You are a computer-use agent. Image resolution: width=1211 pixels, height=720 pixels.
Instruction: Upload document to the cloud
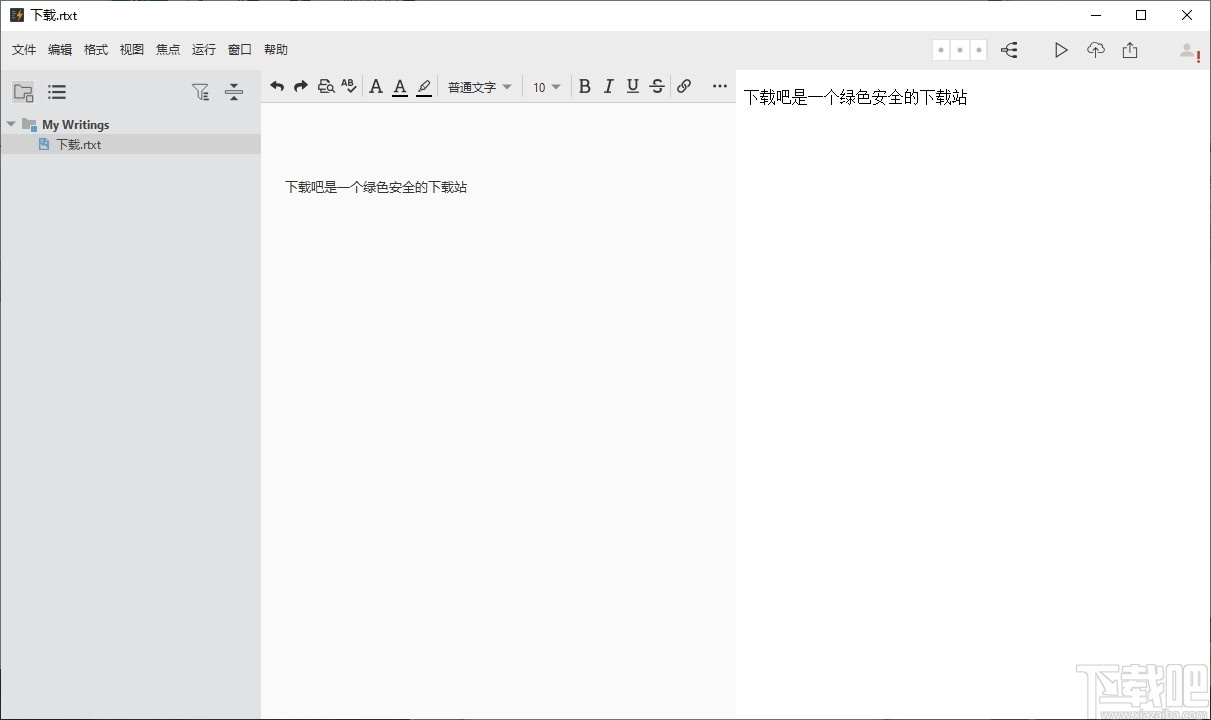[1095, 49]
